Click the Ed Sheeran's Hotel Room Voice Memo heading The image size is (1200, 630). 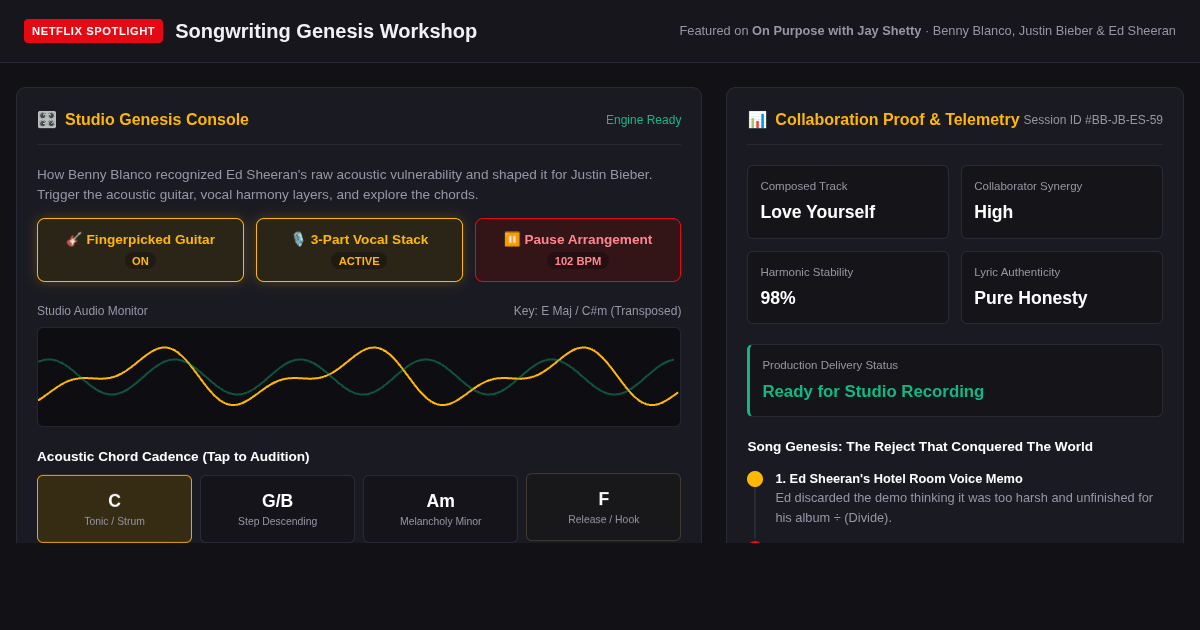coord(899,479)
